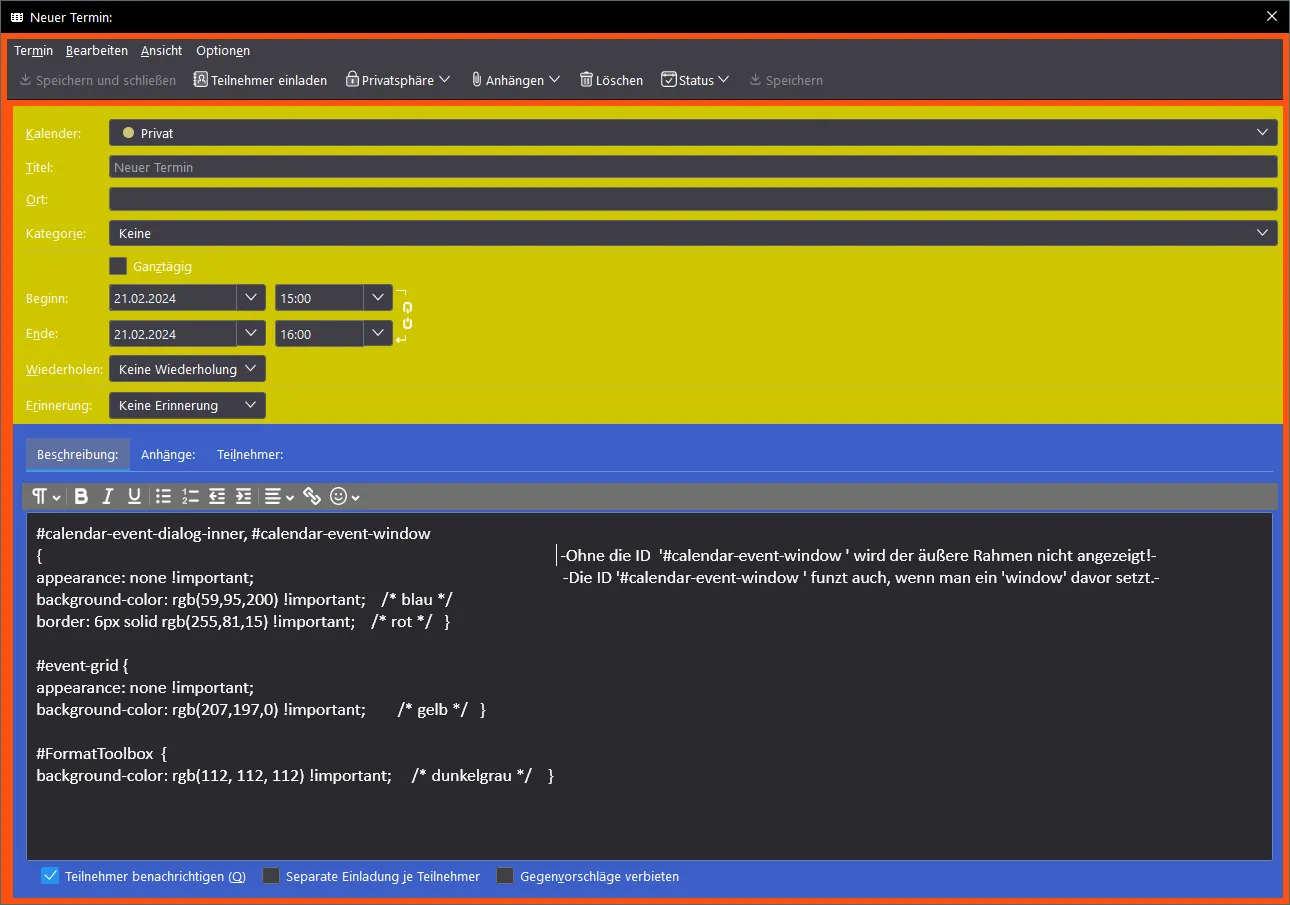Screen dimensions: 1290x905
Task: Click the link icon between start and end dates
Action: [x=407, y=316]
